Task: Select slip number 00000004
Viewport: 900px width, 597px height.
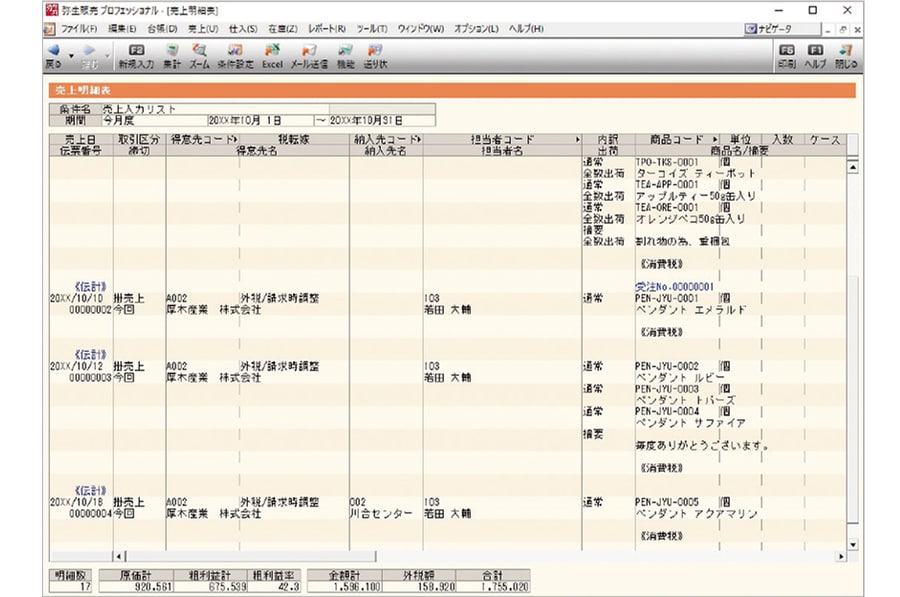Action: pos(90,514)
